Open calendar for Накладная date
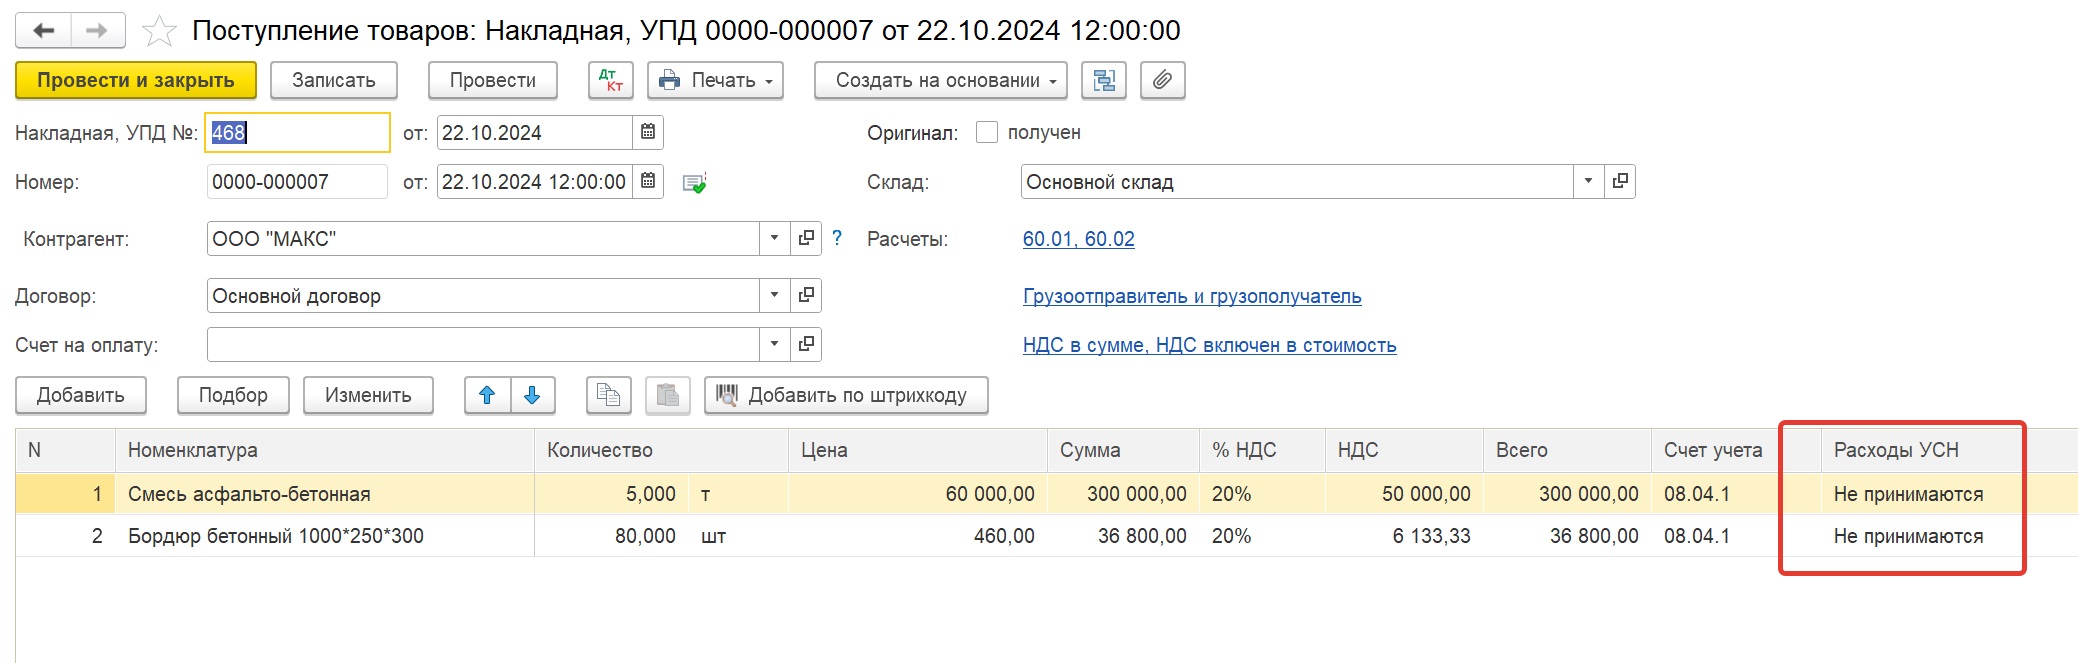The image size is (2078, 663). pyautogui.click(x=648, y=132)
